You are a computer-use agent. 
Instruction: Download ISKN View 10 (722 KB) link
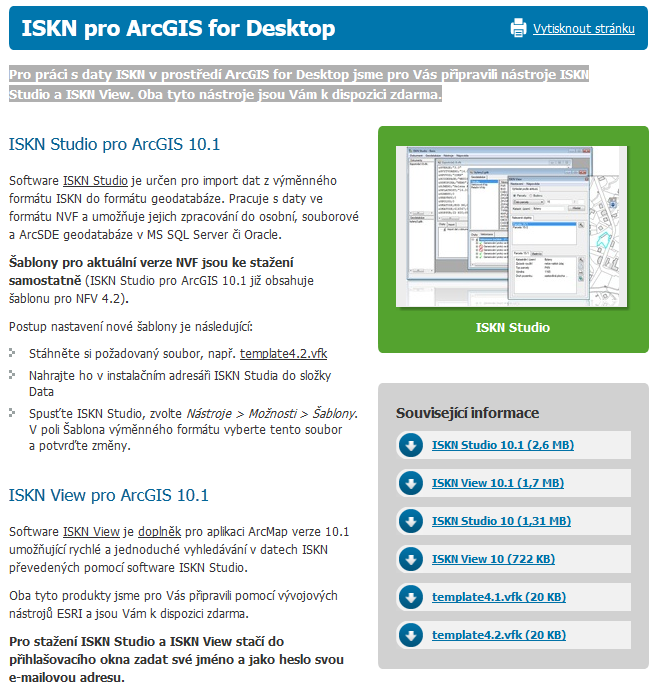point(494,559)
